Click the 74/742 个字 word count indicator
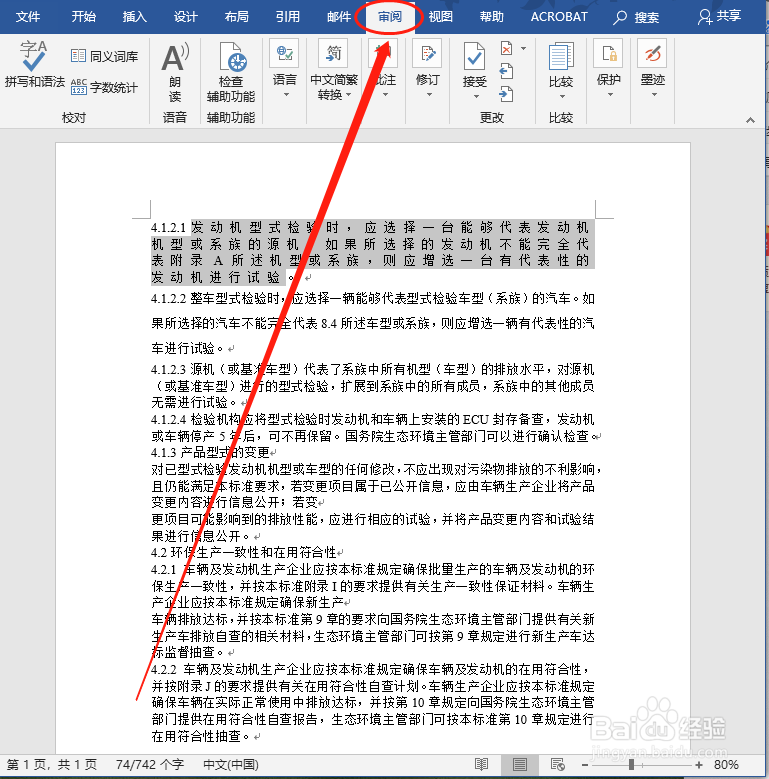The image size is (769, 779). 150,765
